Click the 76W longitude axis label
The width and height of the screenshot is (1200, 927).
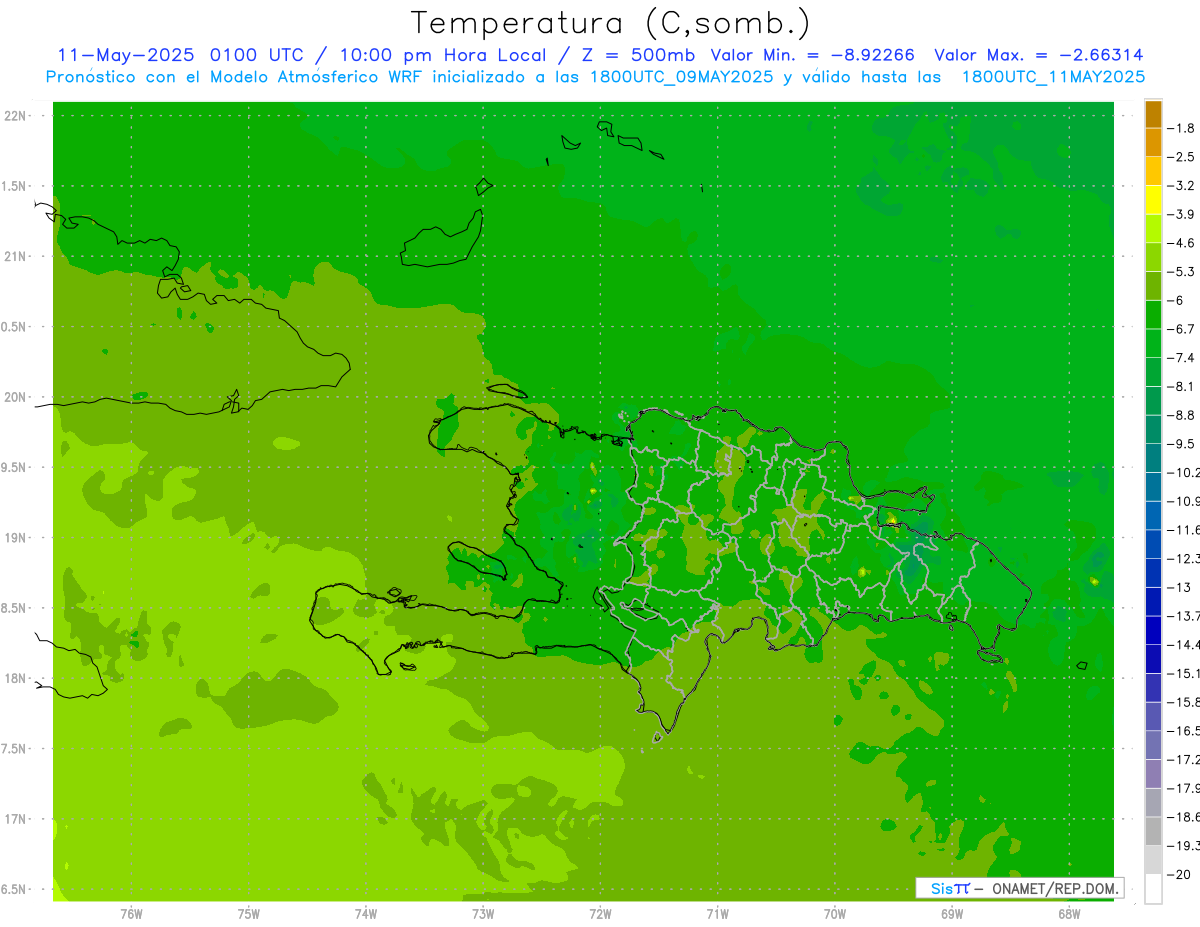(131, 913)
